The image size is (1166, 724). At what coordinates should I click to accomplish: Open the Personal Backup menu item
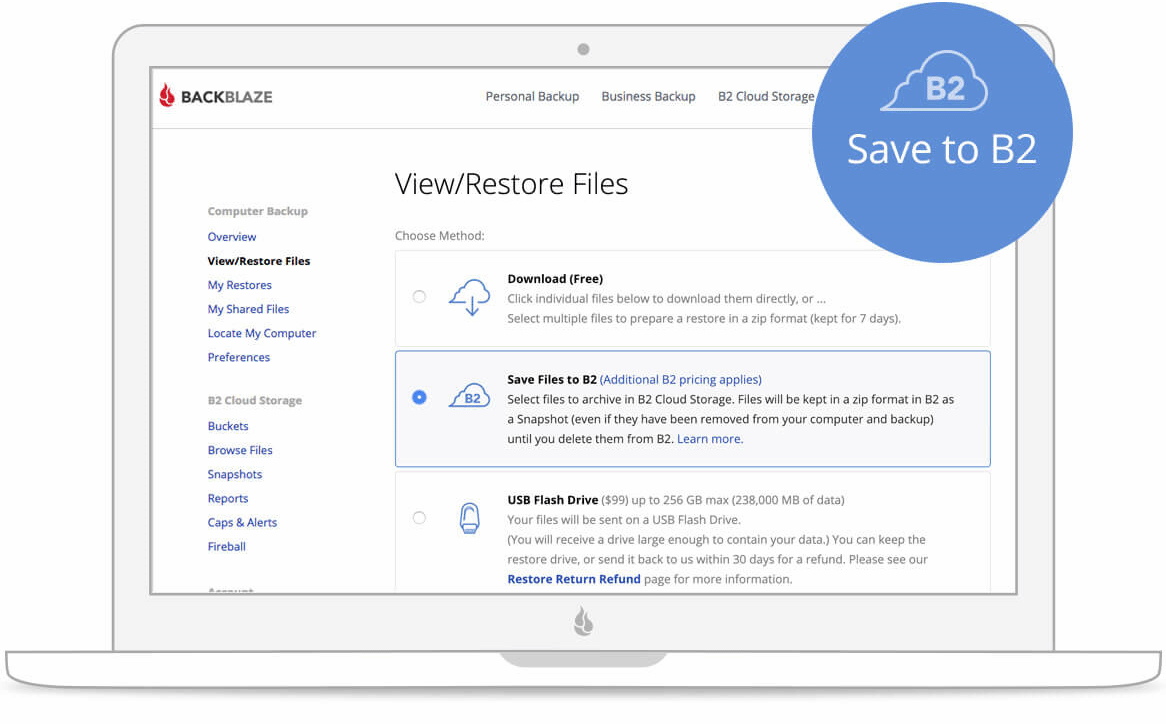click(532, 96)
